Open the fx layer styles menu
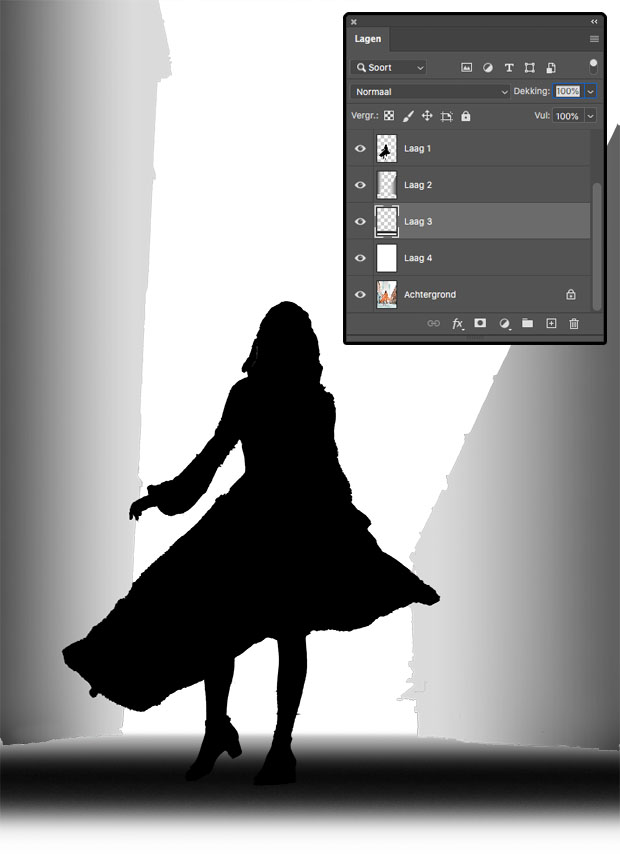The width and height of the screenshot is (620, 868). coord(458,324)
